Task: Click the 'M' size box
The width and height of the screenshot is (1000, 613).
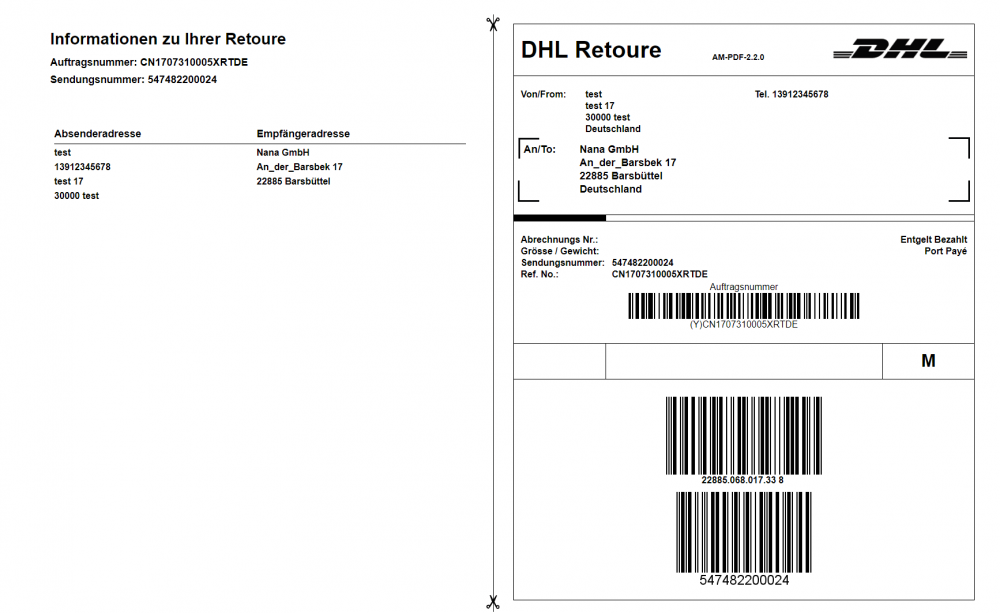Action: point(928,361)
